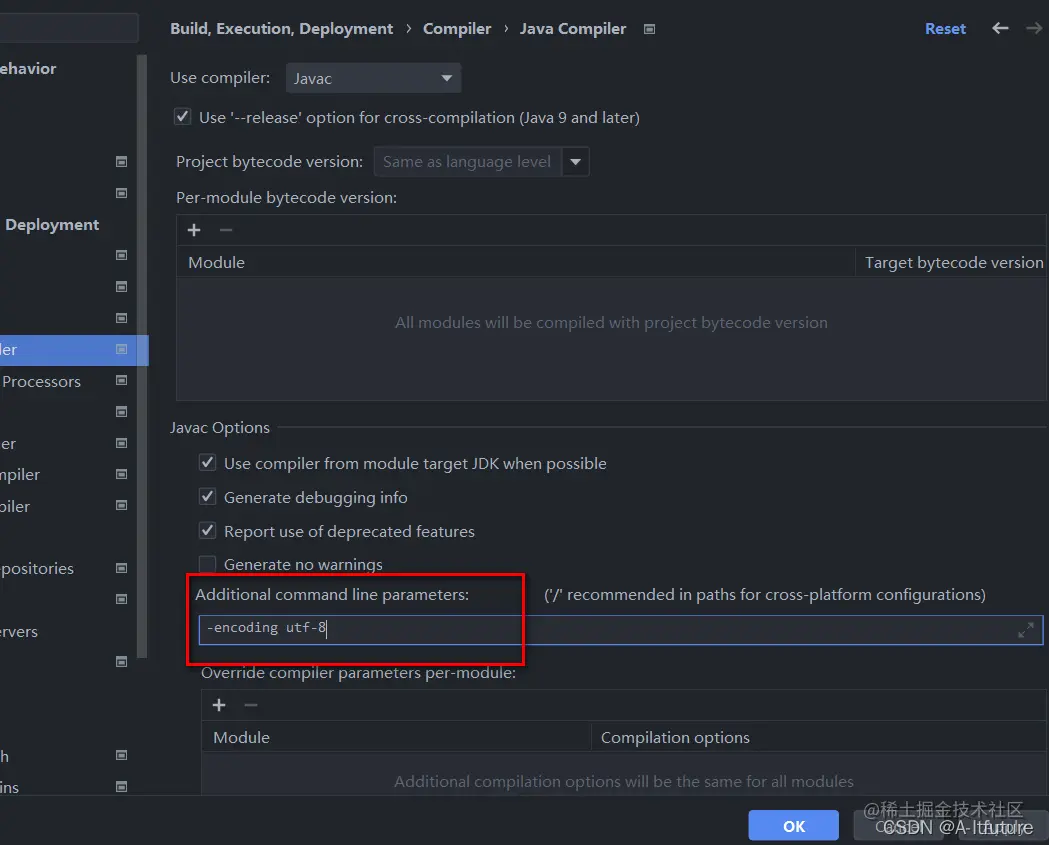Image resolution: width=1049 pixels, height=845 pixels.
Task: Toggle Use compiler from module target JDK
Action: click(x=207, y=462)
